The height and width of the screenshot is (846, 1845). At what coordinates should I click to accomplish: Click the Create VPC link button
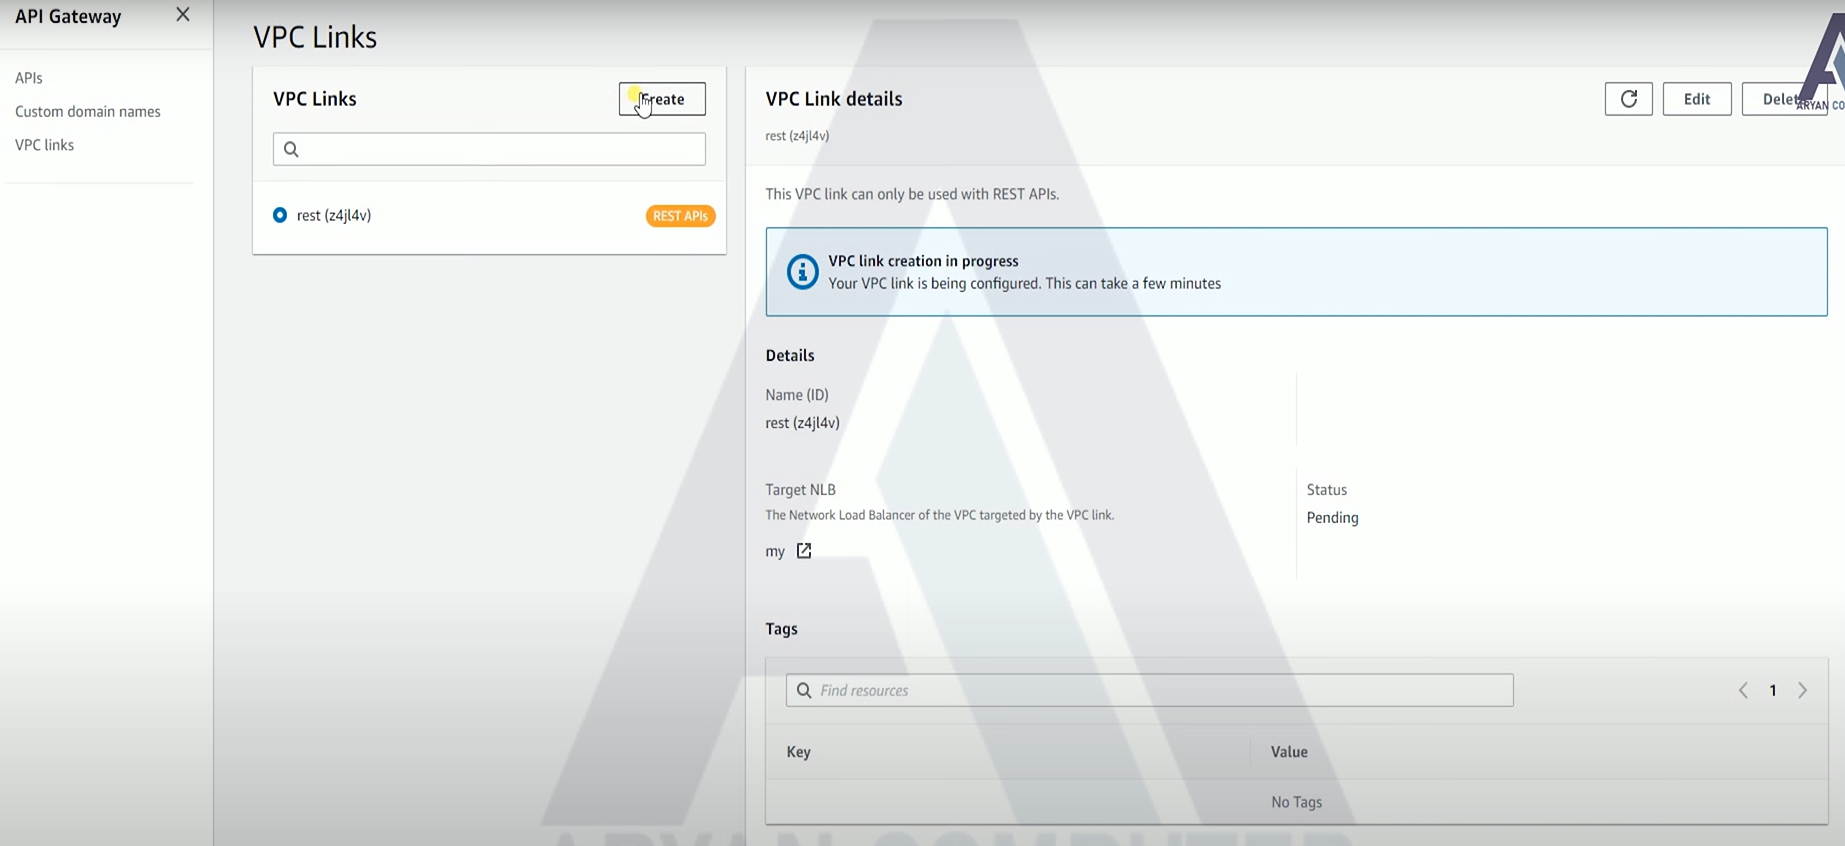pos(662,99)
